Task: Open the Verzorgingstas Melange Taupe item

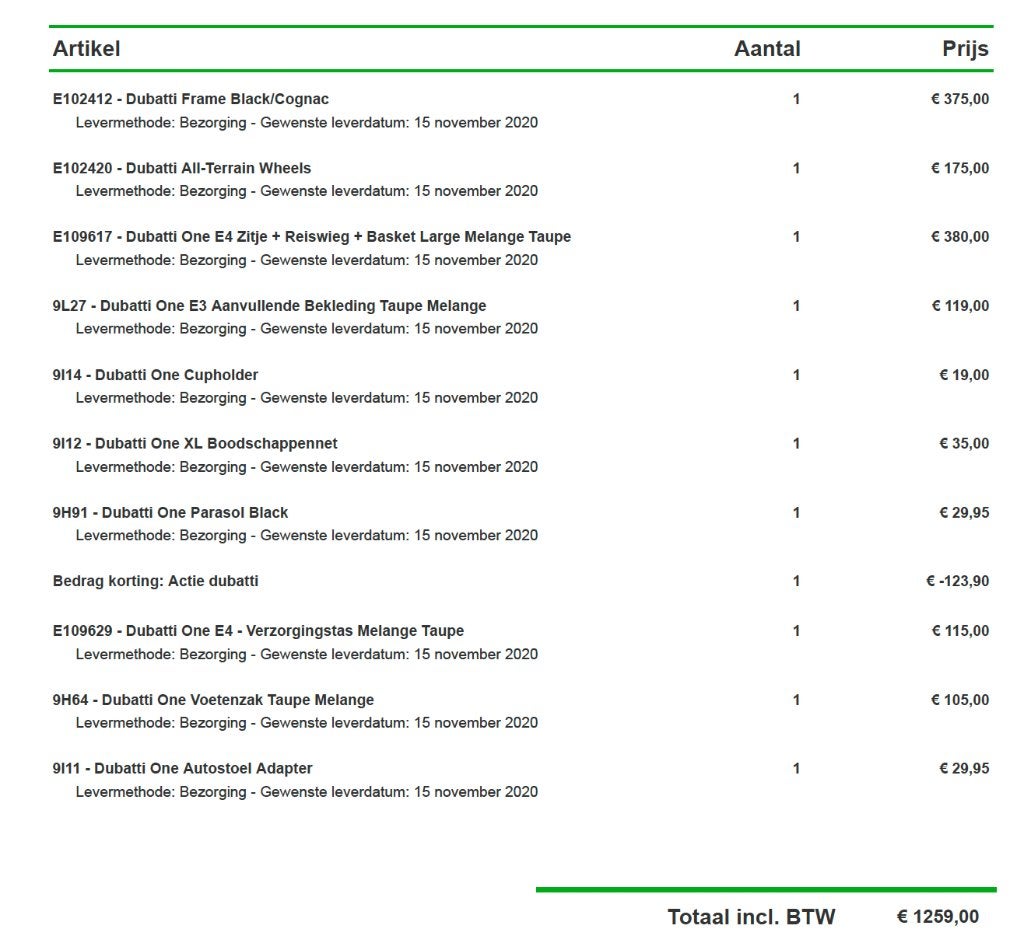Action: [258, 631]
